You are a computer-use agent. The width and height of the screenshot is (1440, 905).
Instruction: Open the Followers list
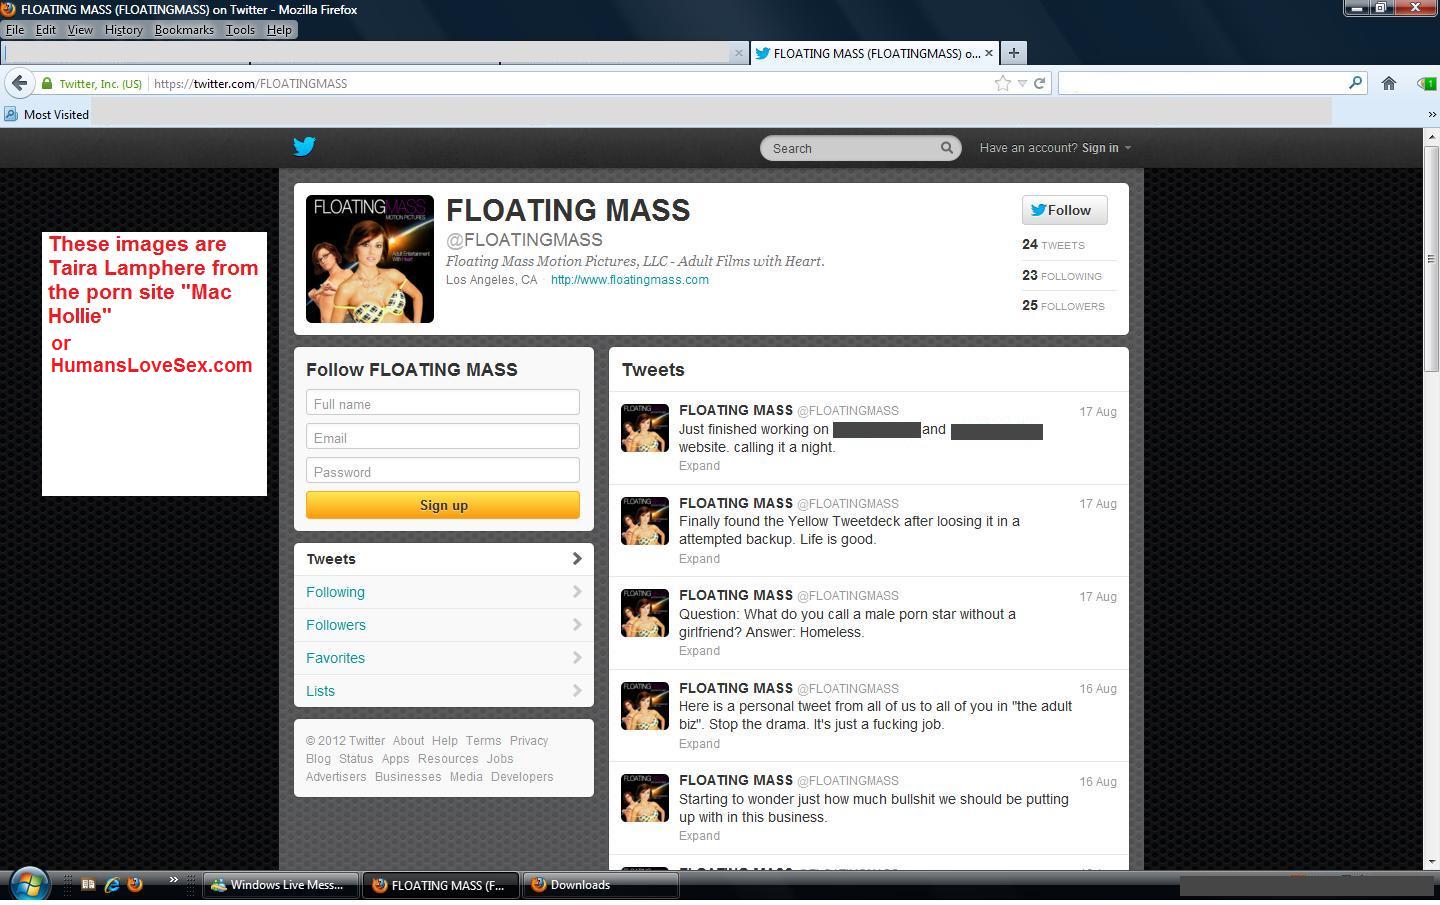(x=444, y=625)
